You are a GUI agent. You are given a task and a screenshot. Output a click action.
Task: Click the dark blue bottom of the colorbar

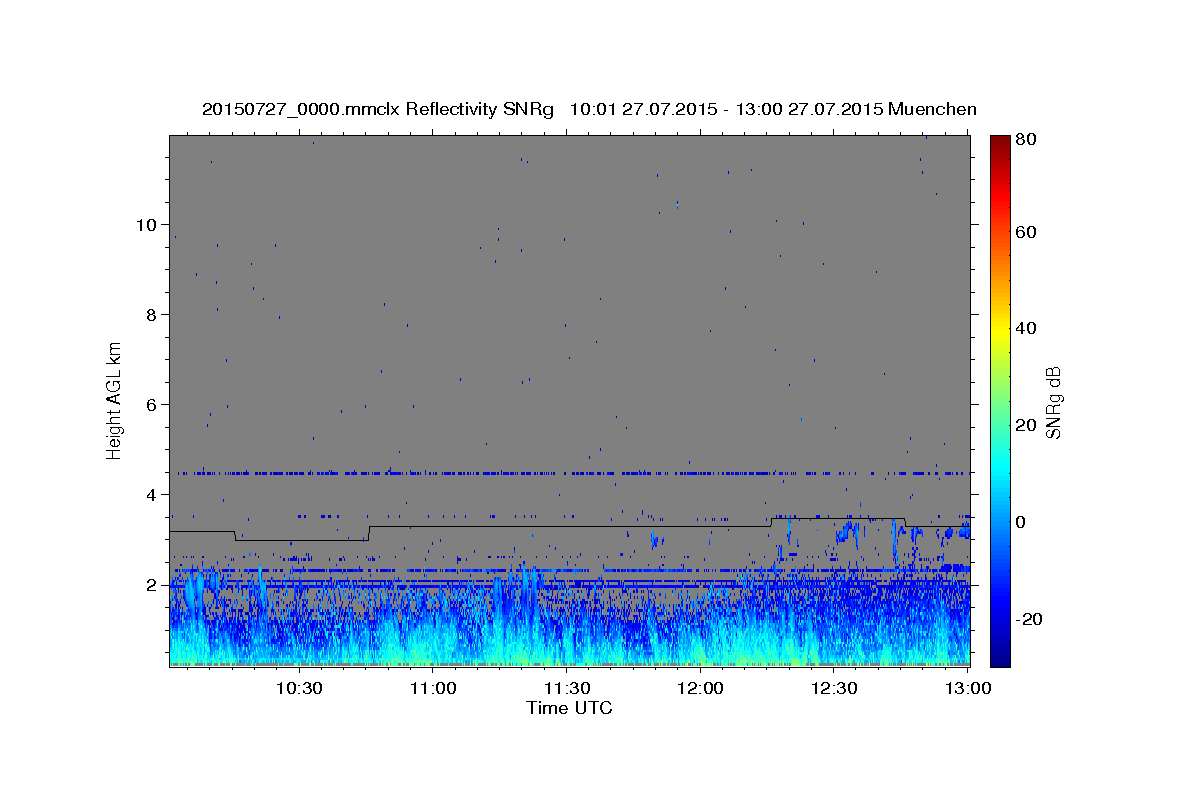1000,658
